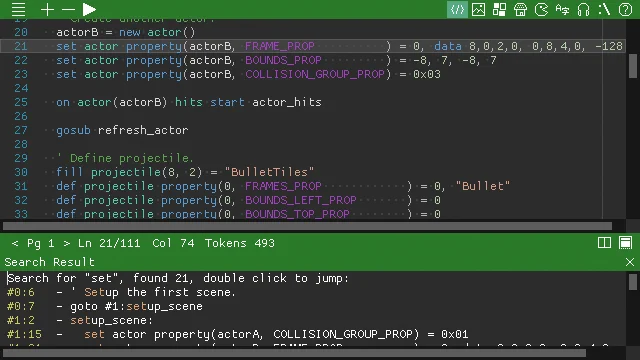Click the search results horizontal scrollbar

[x=294, y=353]
